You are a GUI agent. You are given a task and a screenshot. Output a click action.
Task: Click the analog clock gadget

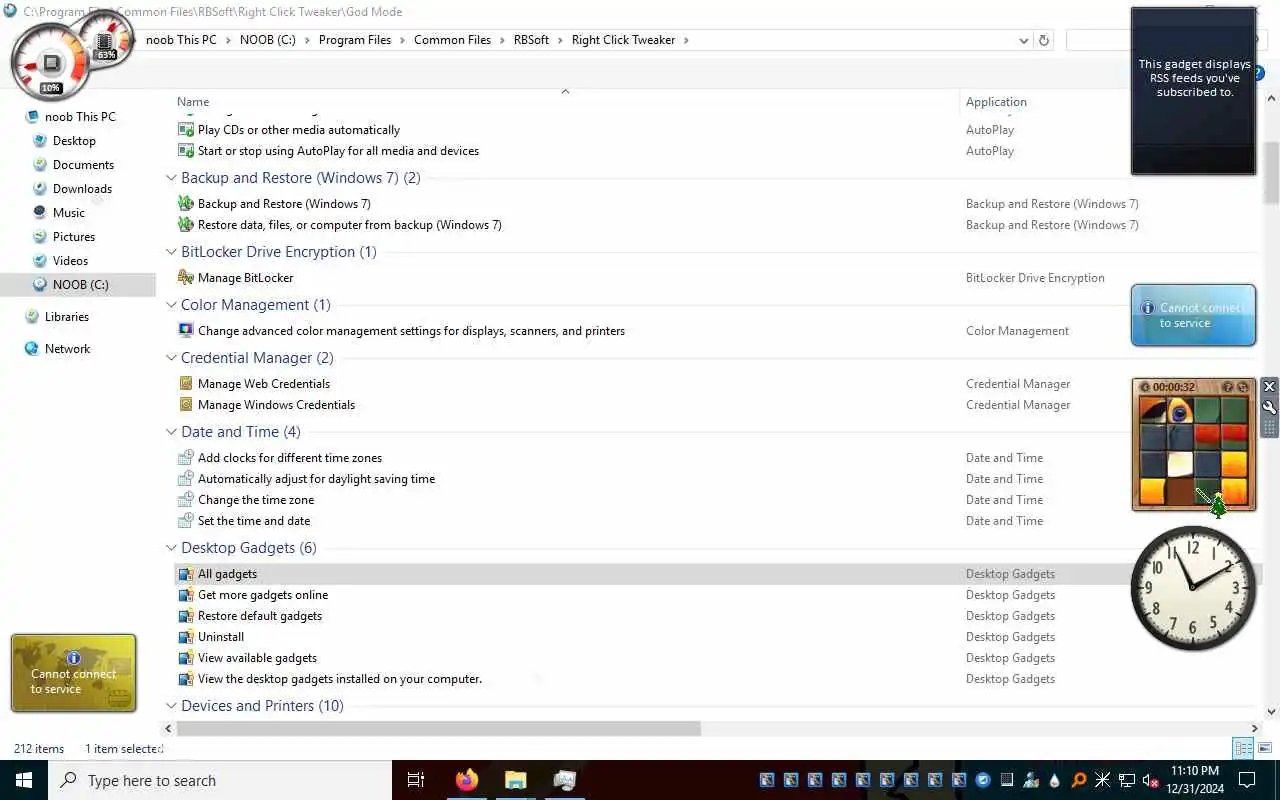click(x=1193, y=588)
